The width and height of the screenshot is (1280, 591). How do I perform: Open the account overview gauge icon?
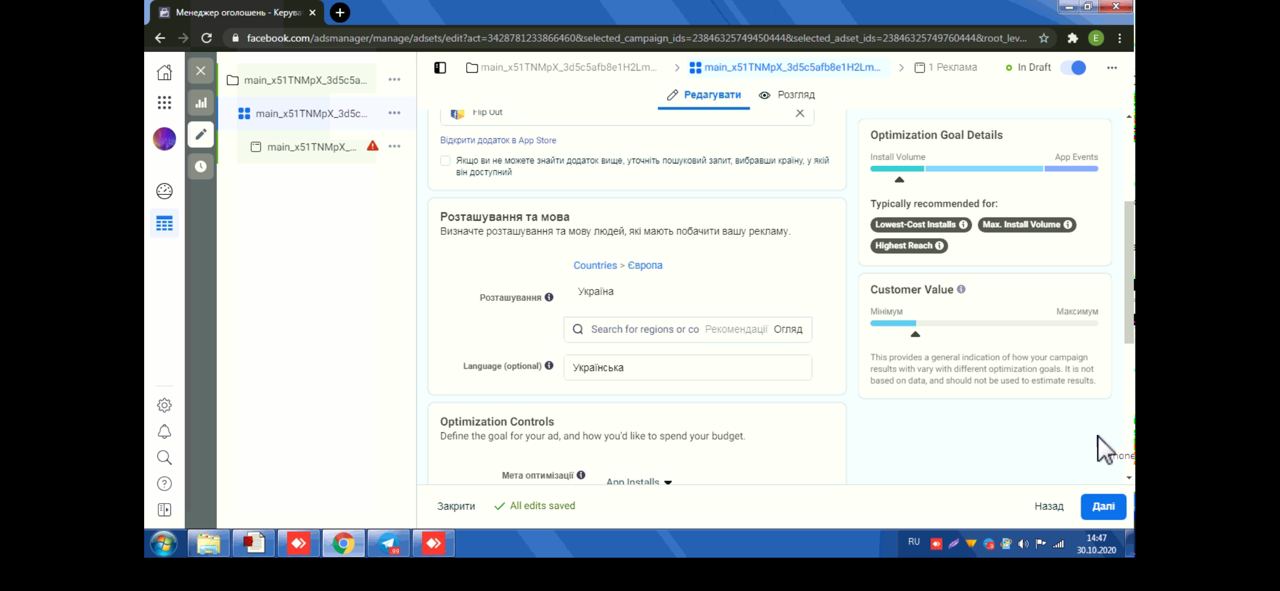click(x=164, y=191)
